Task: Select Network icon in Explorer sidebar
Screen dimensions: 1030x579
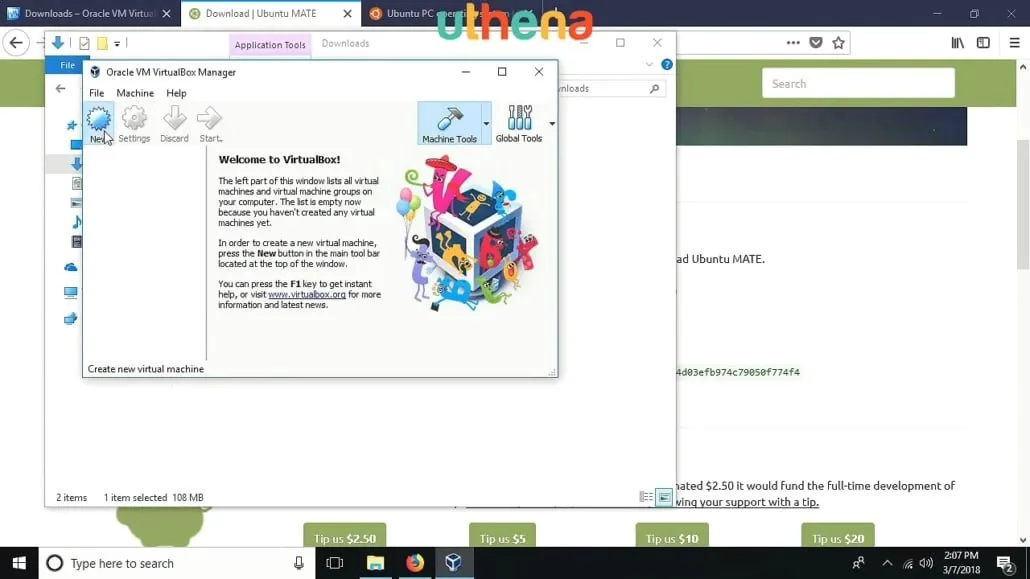Action: 70,319
